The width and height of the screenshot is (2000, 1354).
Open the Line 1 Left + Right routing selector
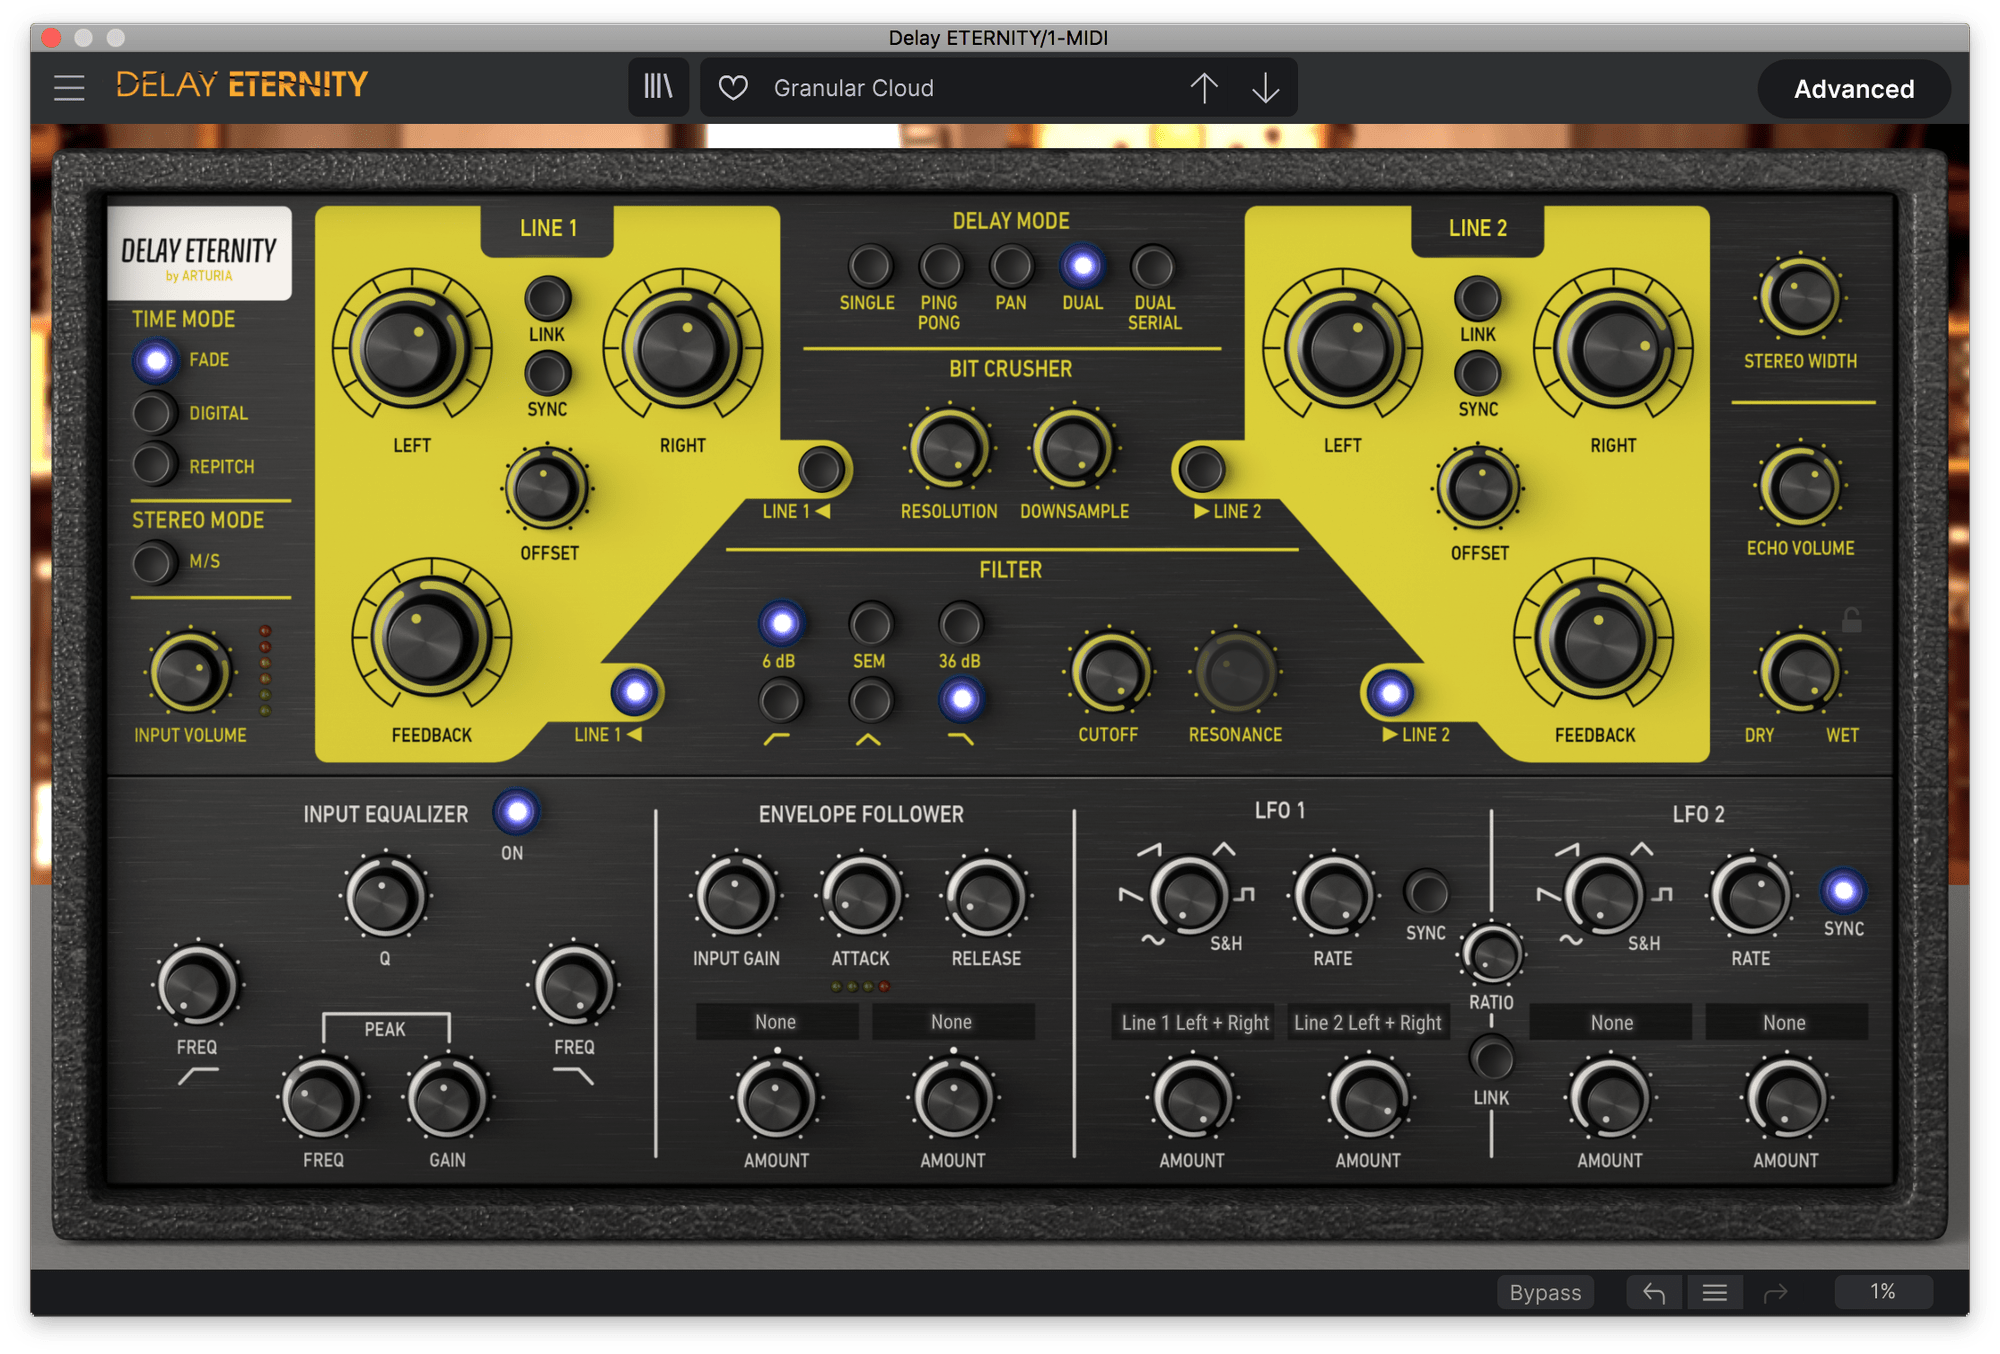(x=1193, y=1021)
